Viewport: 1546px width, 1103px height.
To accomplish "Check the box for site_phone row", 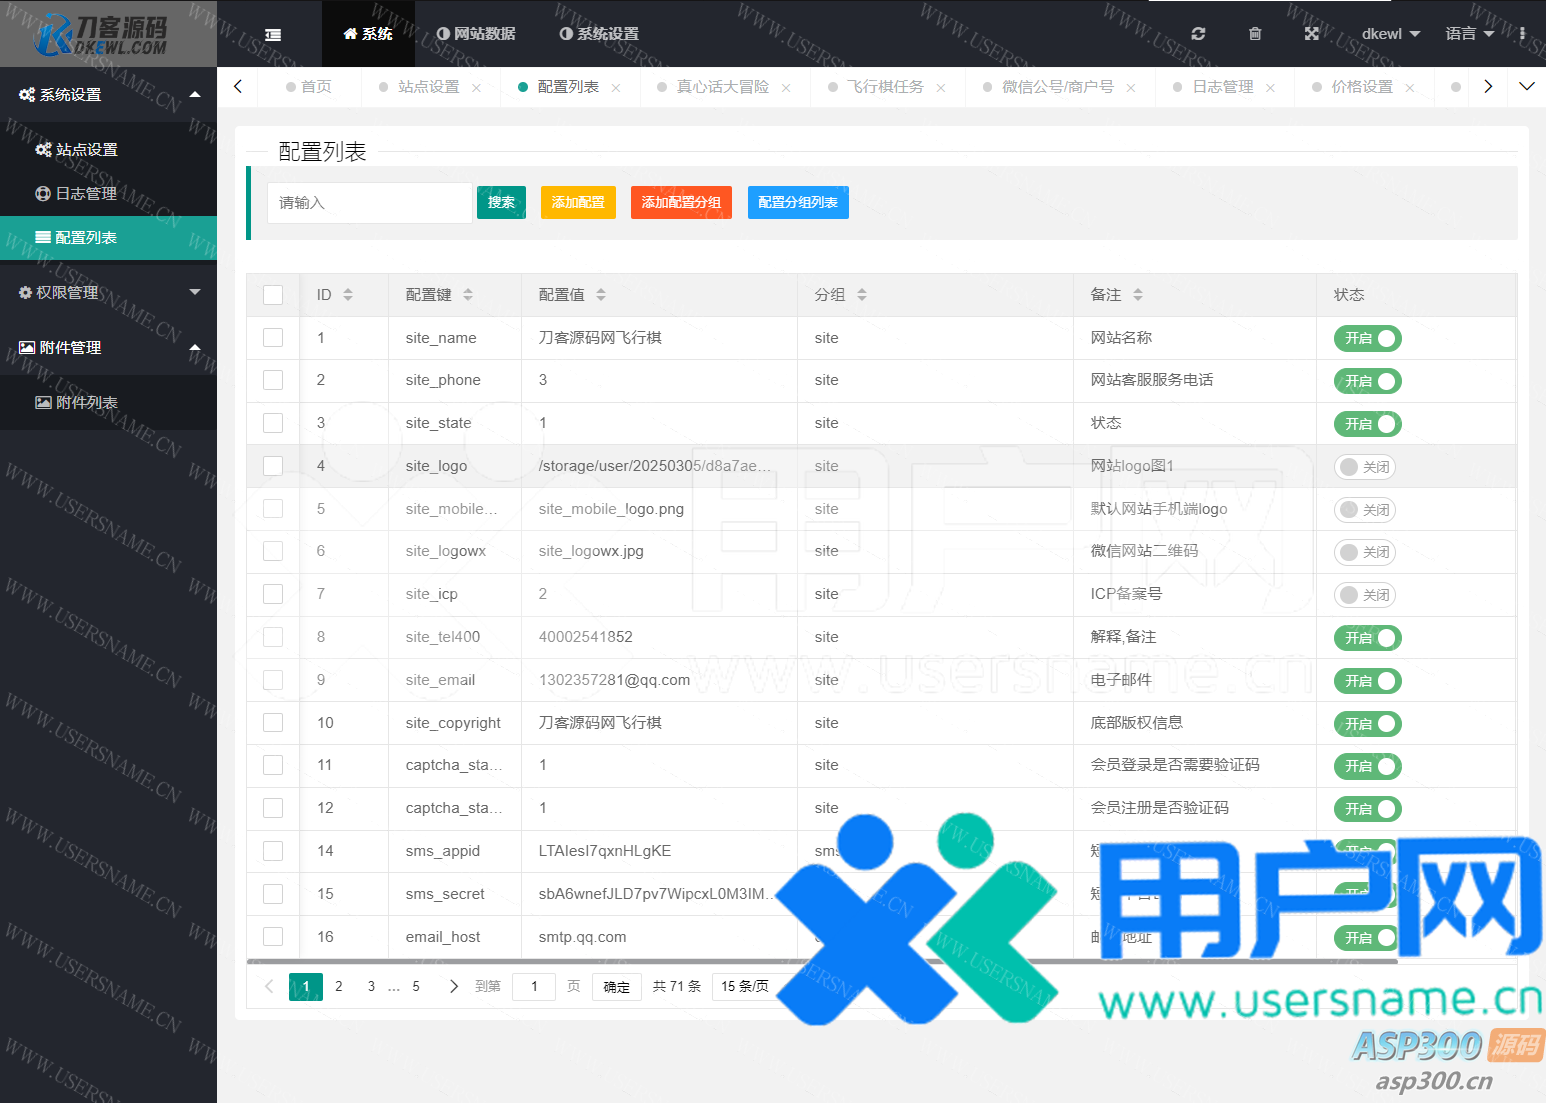I will click(273, 380).
